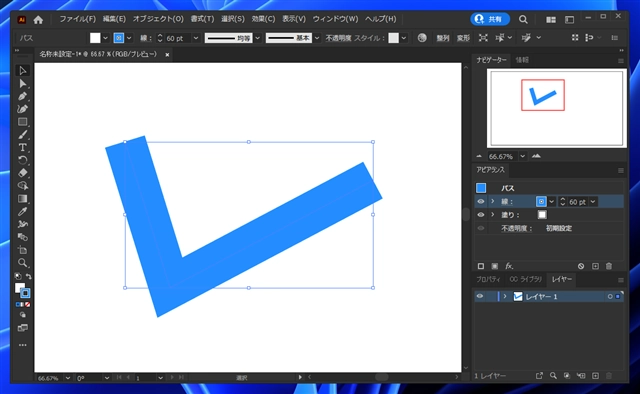Select the Direct Selection tool
640x394 pixels.
[22, 84]
